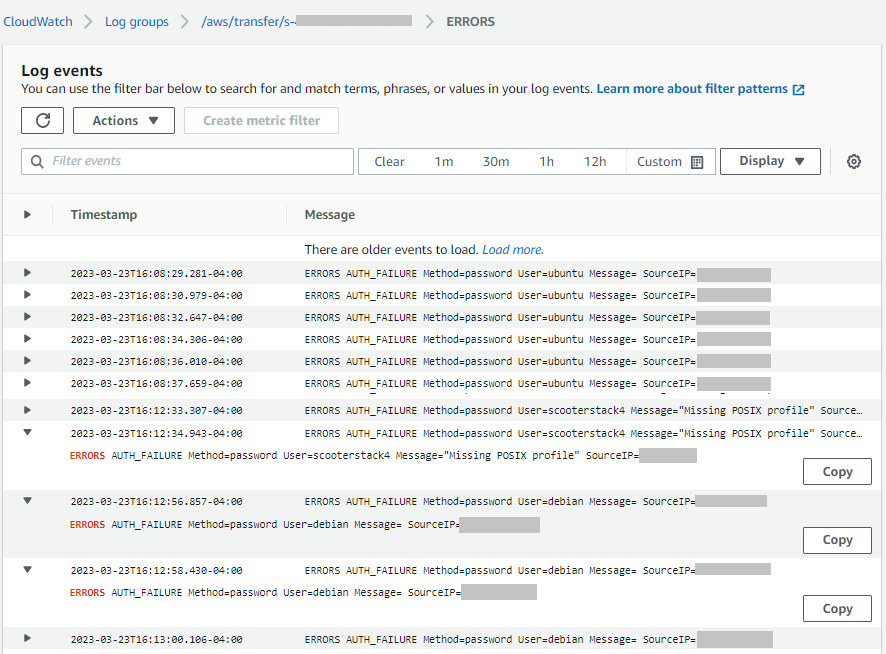Expand the first AUTH_FAILURE event for ubuntu
Viewport: 886px width, 654px height.
[28, 273]
